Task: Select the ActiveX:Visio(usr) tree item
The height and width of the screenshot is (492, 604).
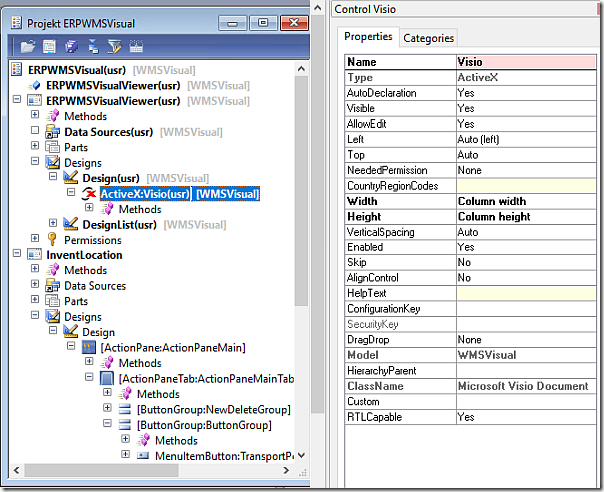Action: [x=178, y=194]
